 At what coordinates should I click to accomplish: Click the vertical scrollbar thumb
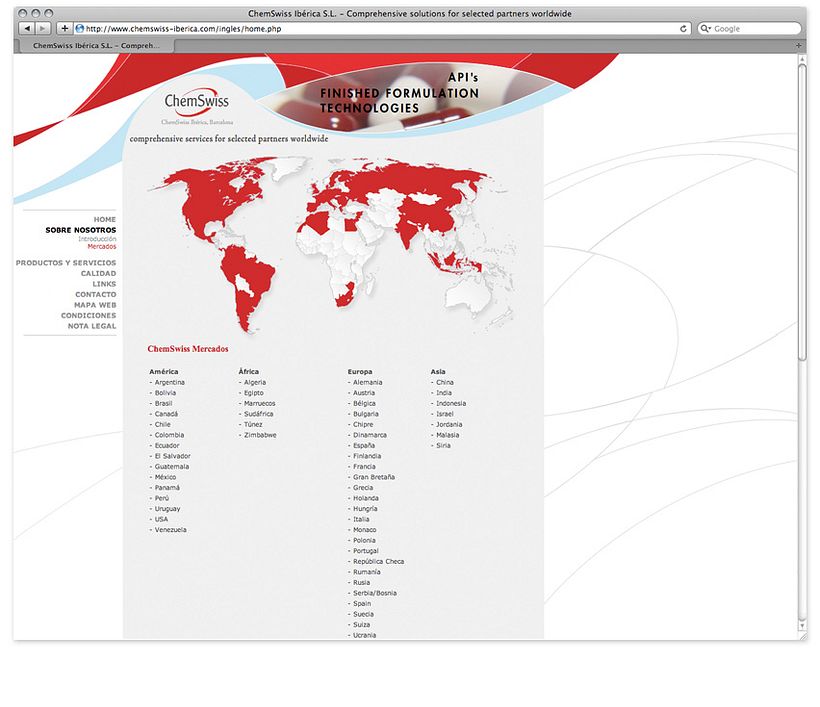[x=802, y=212]
